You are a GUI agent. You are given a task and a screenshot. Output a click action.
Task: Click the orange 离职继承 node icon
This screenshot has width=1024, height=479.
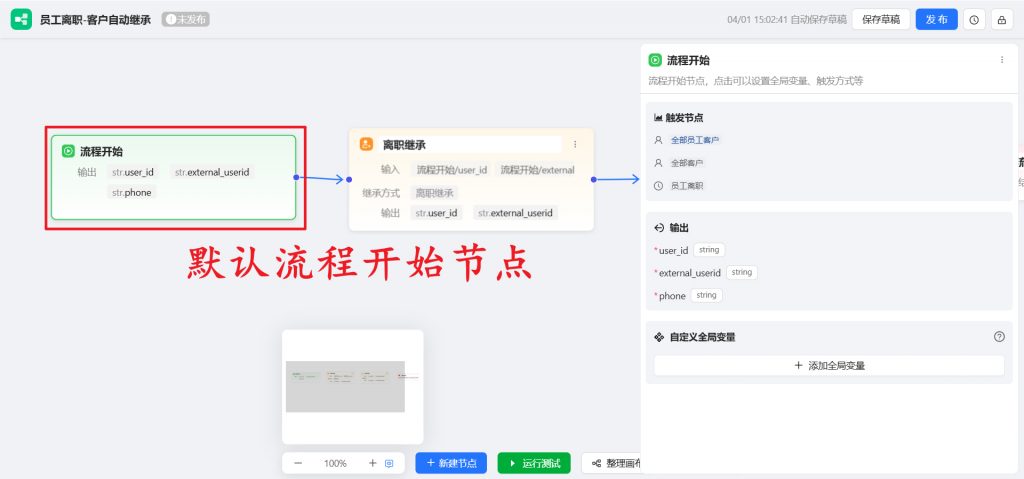coord(366,144)
